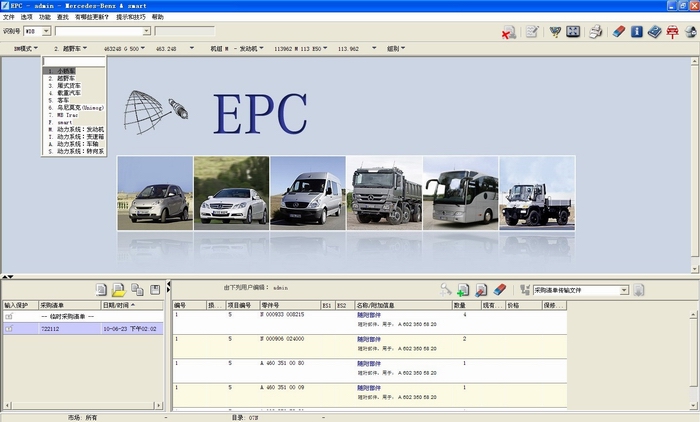
Task: Expand the '113.962' dropdown arrow
Action: (374, 48)
